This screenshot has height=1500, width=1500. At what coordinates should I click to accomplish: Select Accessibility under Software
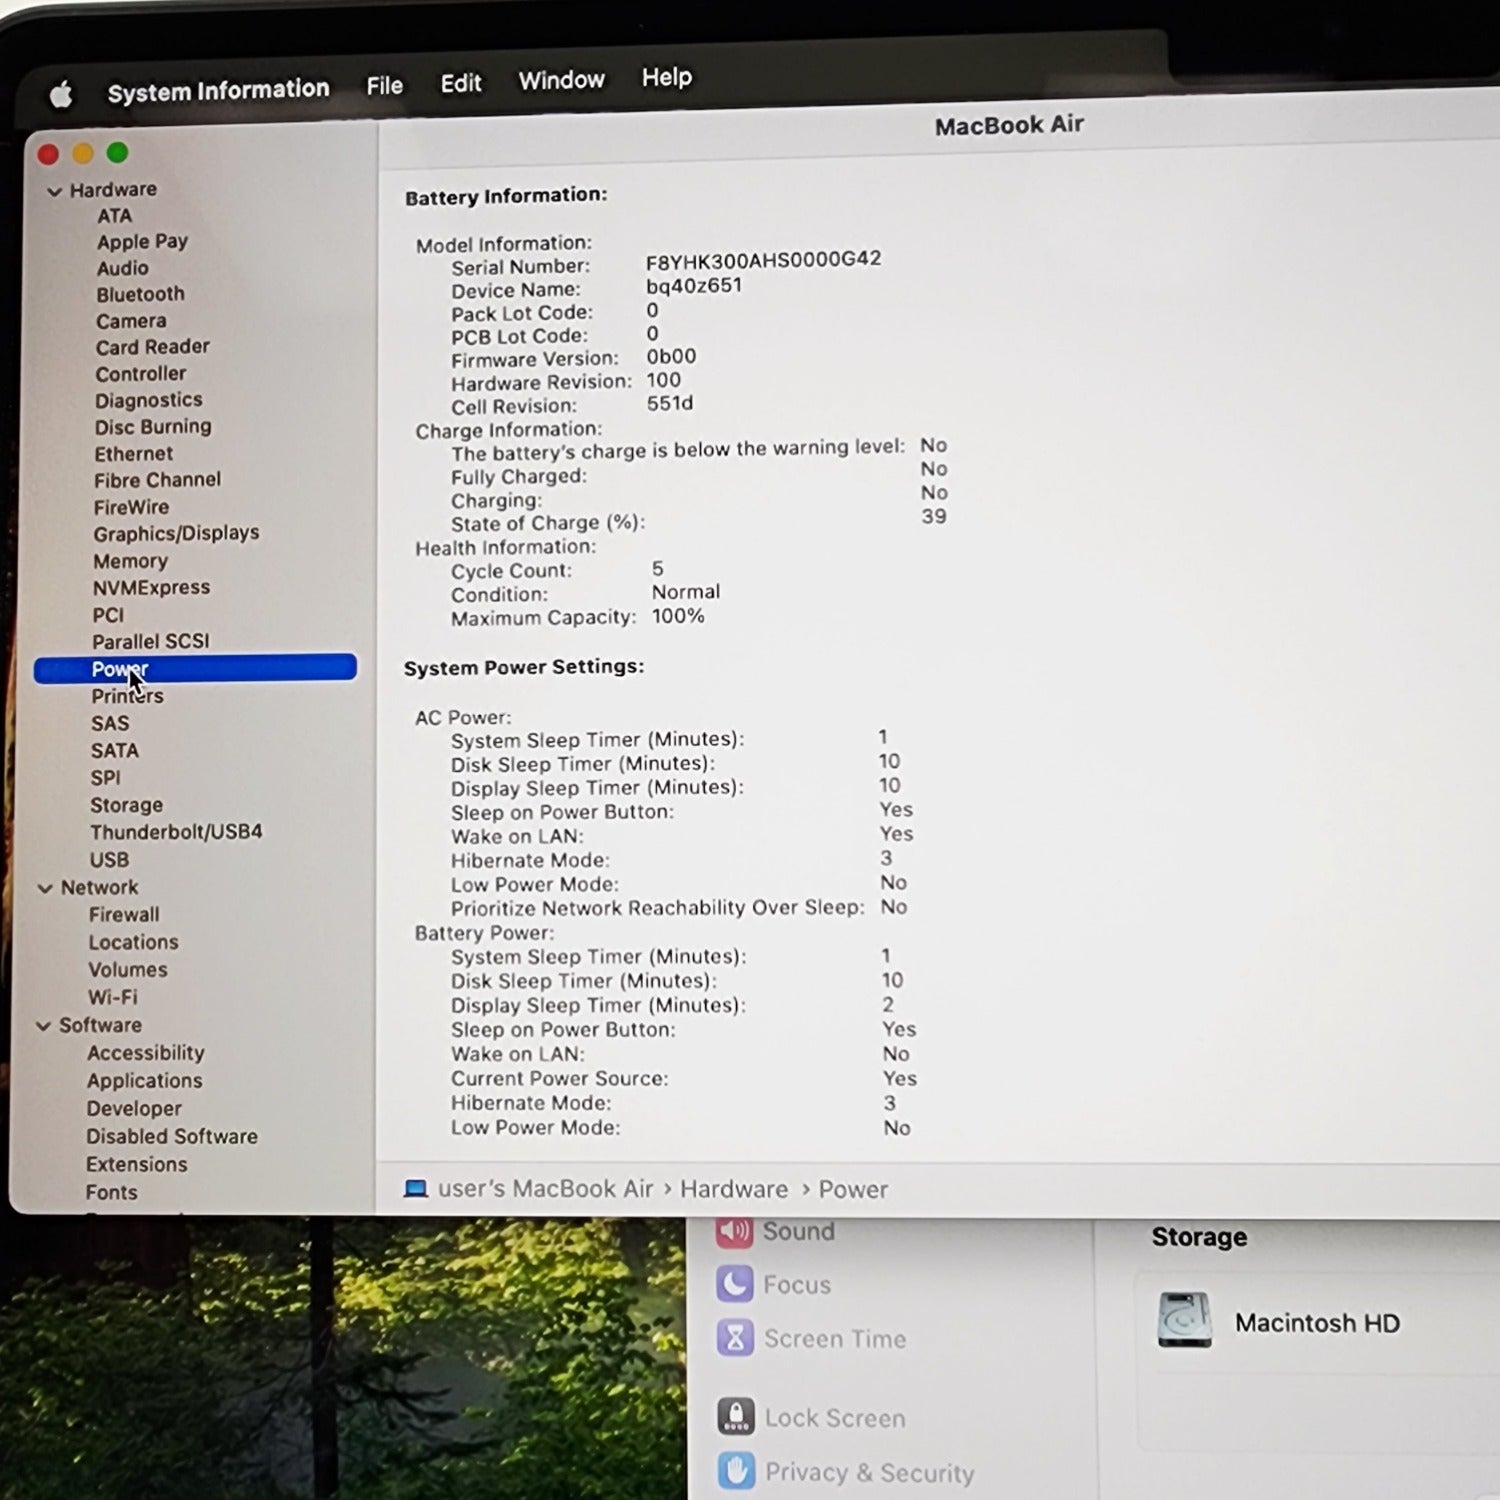point(145,1053)
